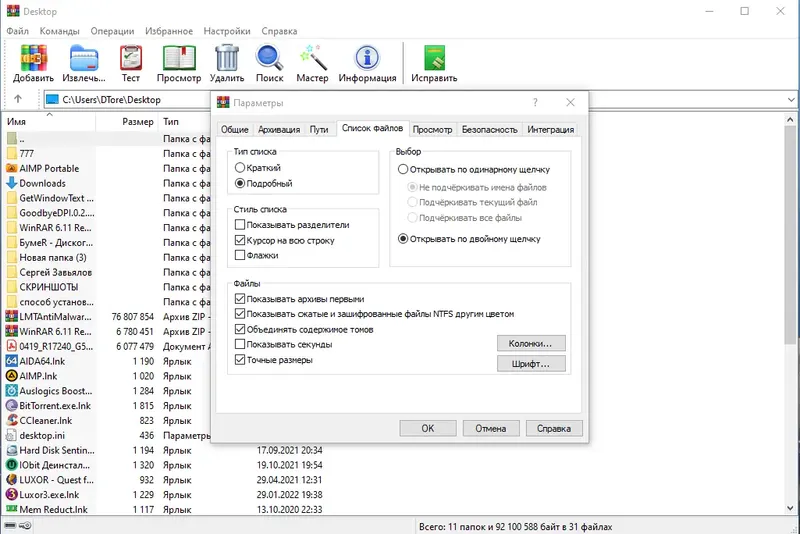Select the 0419_R17240_G5... PDF document icon
The width and height of the screenshot is (800, 534).
[x=12, y=346]
